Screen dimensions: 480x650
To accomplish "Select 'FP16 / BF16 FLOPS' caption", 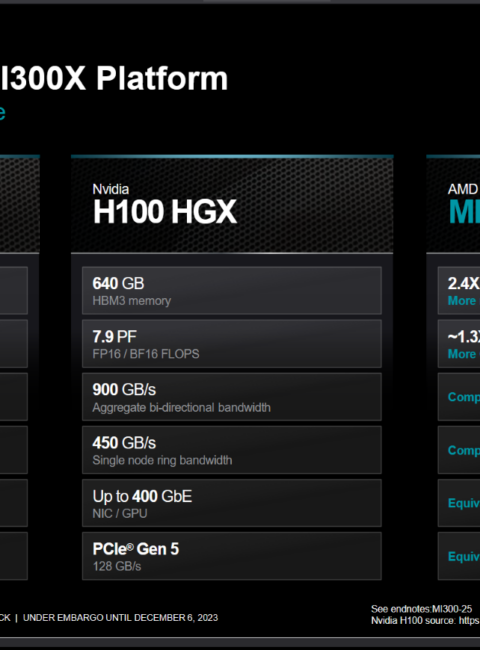I will point(146,354).
